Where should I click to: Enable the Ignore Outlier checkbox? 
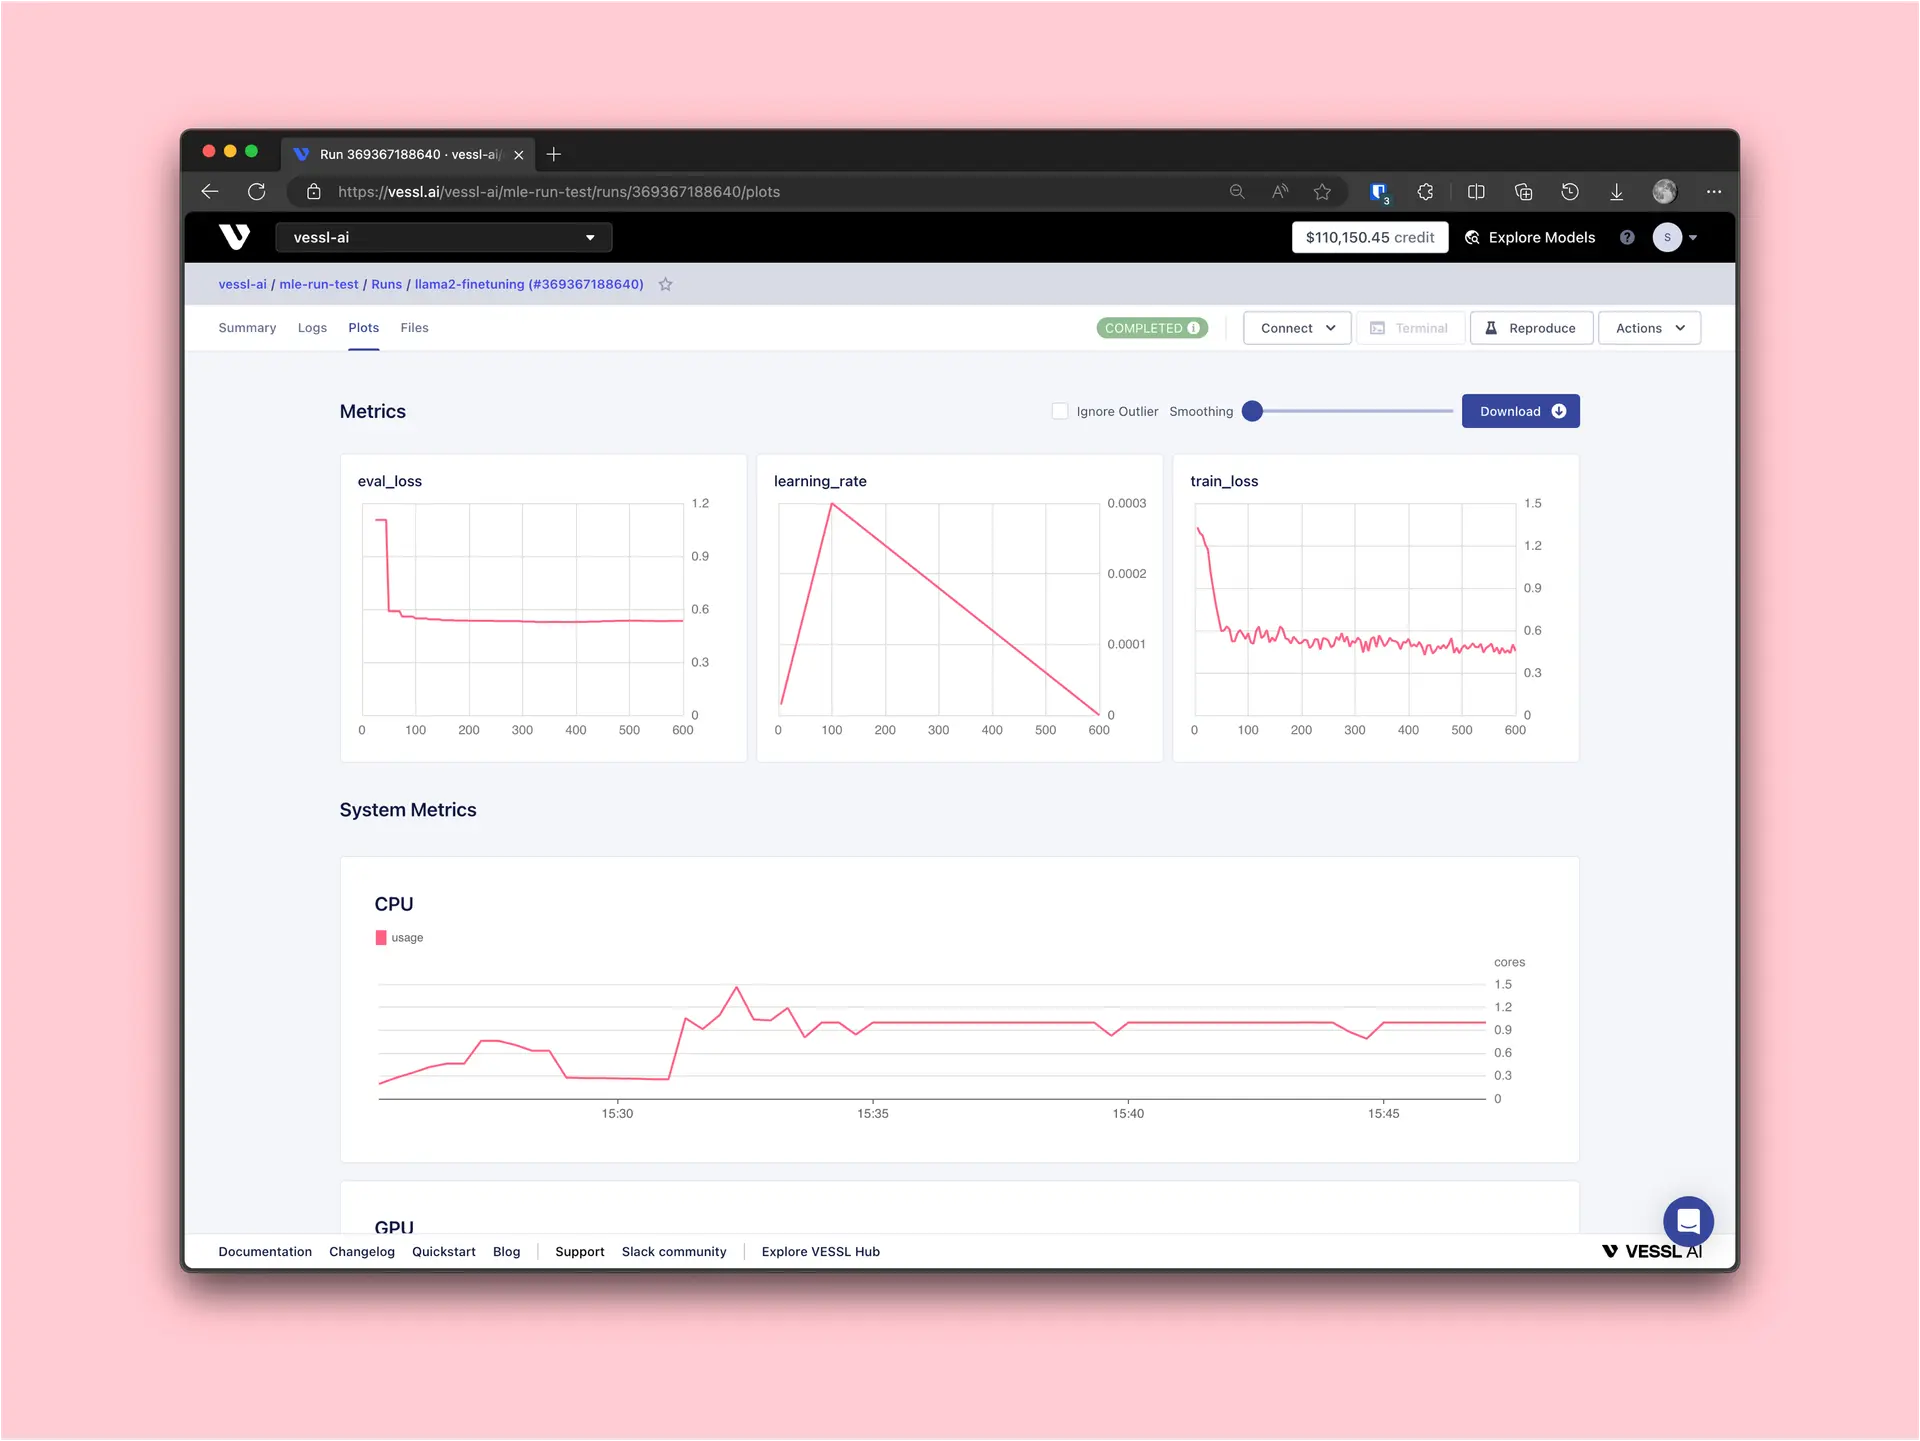[x=1060, y=411]
